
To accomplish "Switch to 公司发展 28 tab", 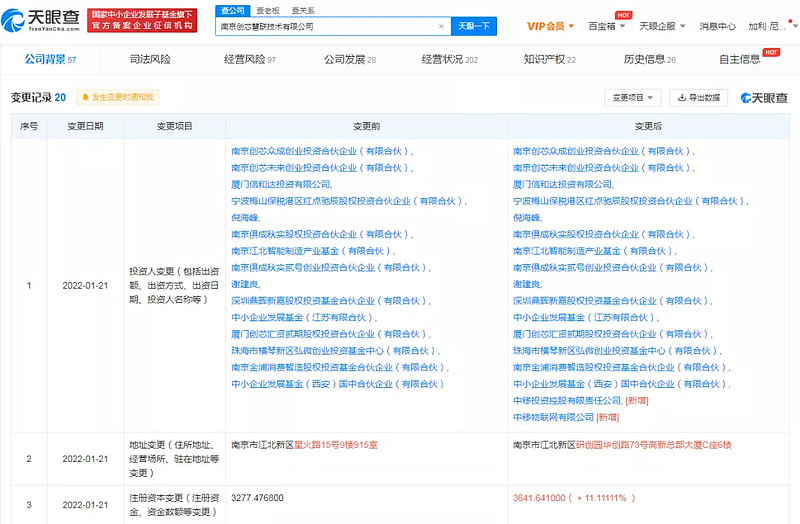I will (350, 59).
